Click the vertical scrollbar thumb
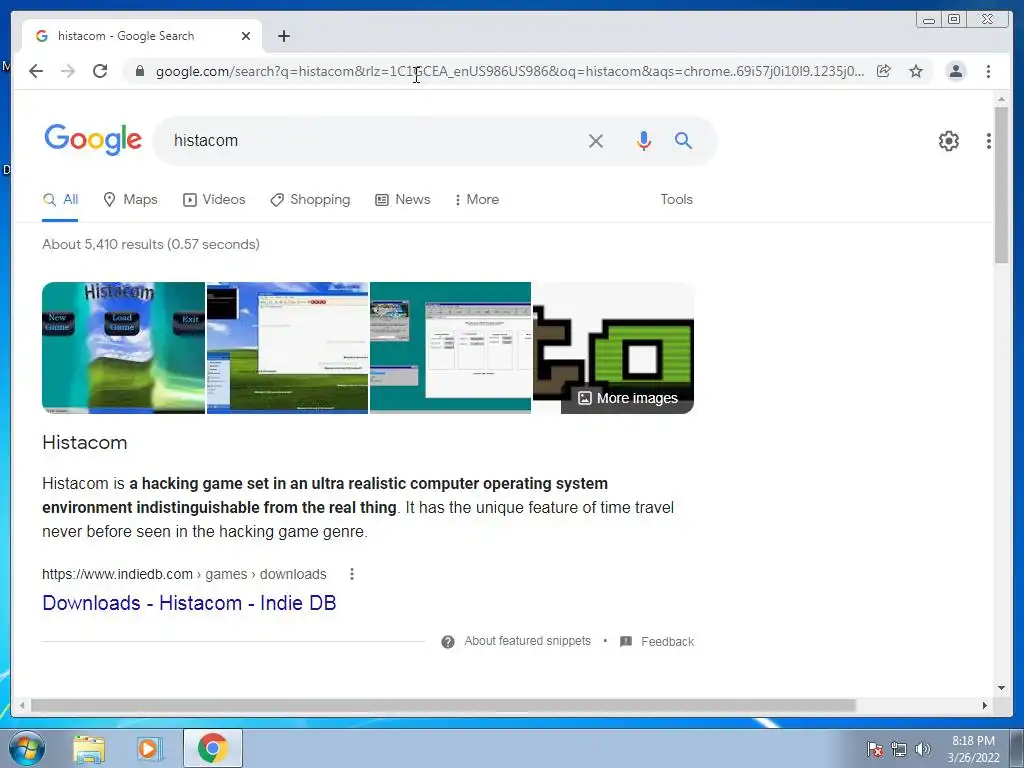Image resolution: width=1024 pixels, height=768 pixels. 1001,185
